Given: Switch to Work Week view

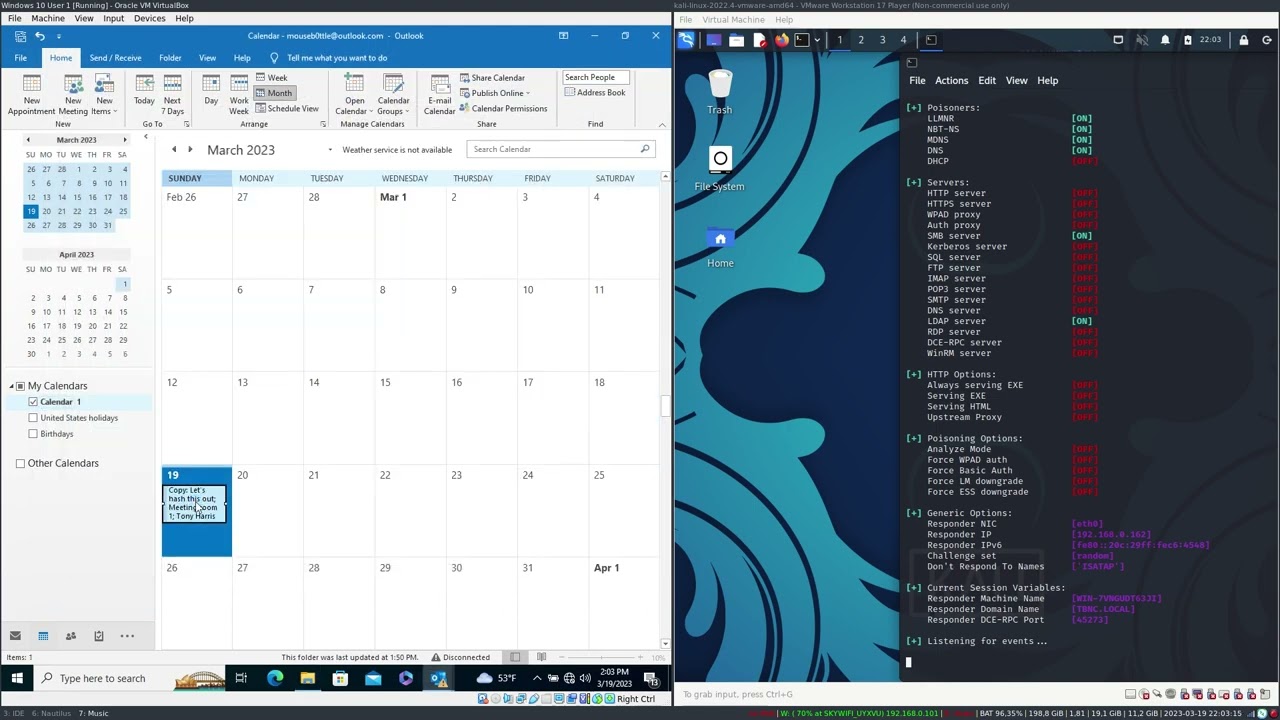Looking at the screenshot, I should pos(239,94).
